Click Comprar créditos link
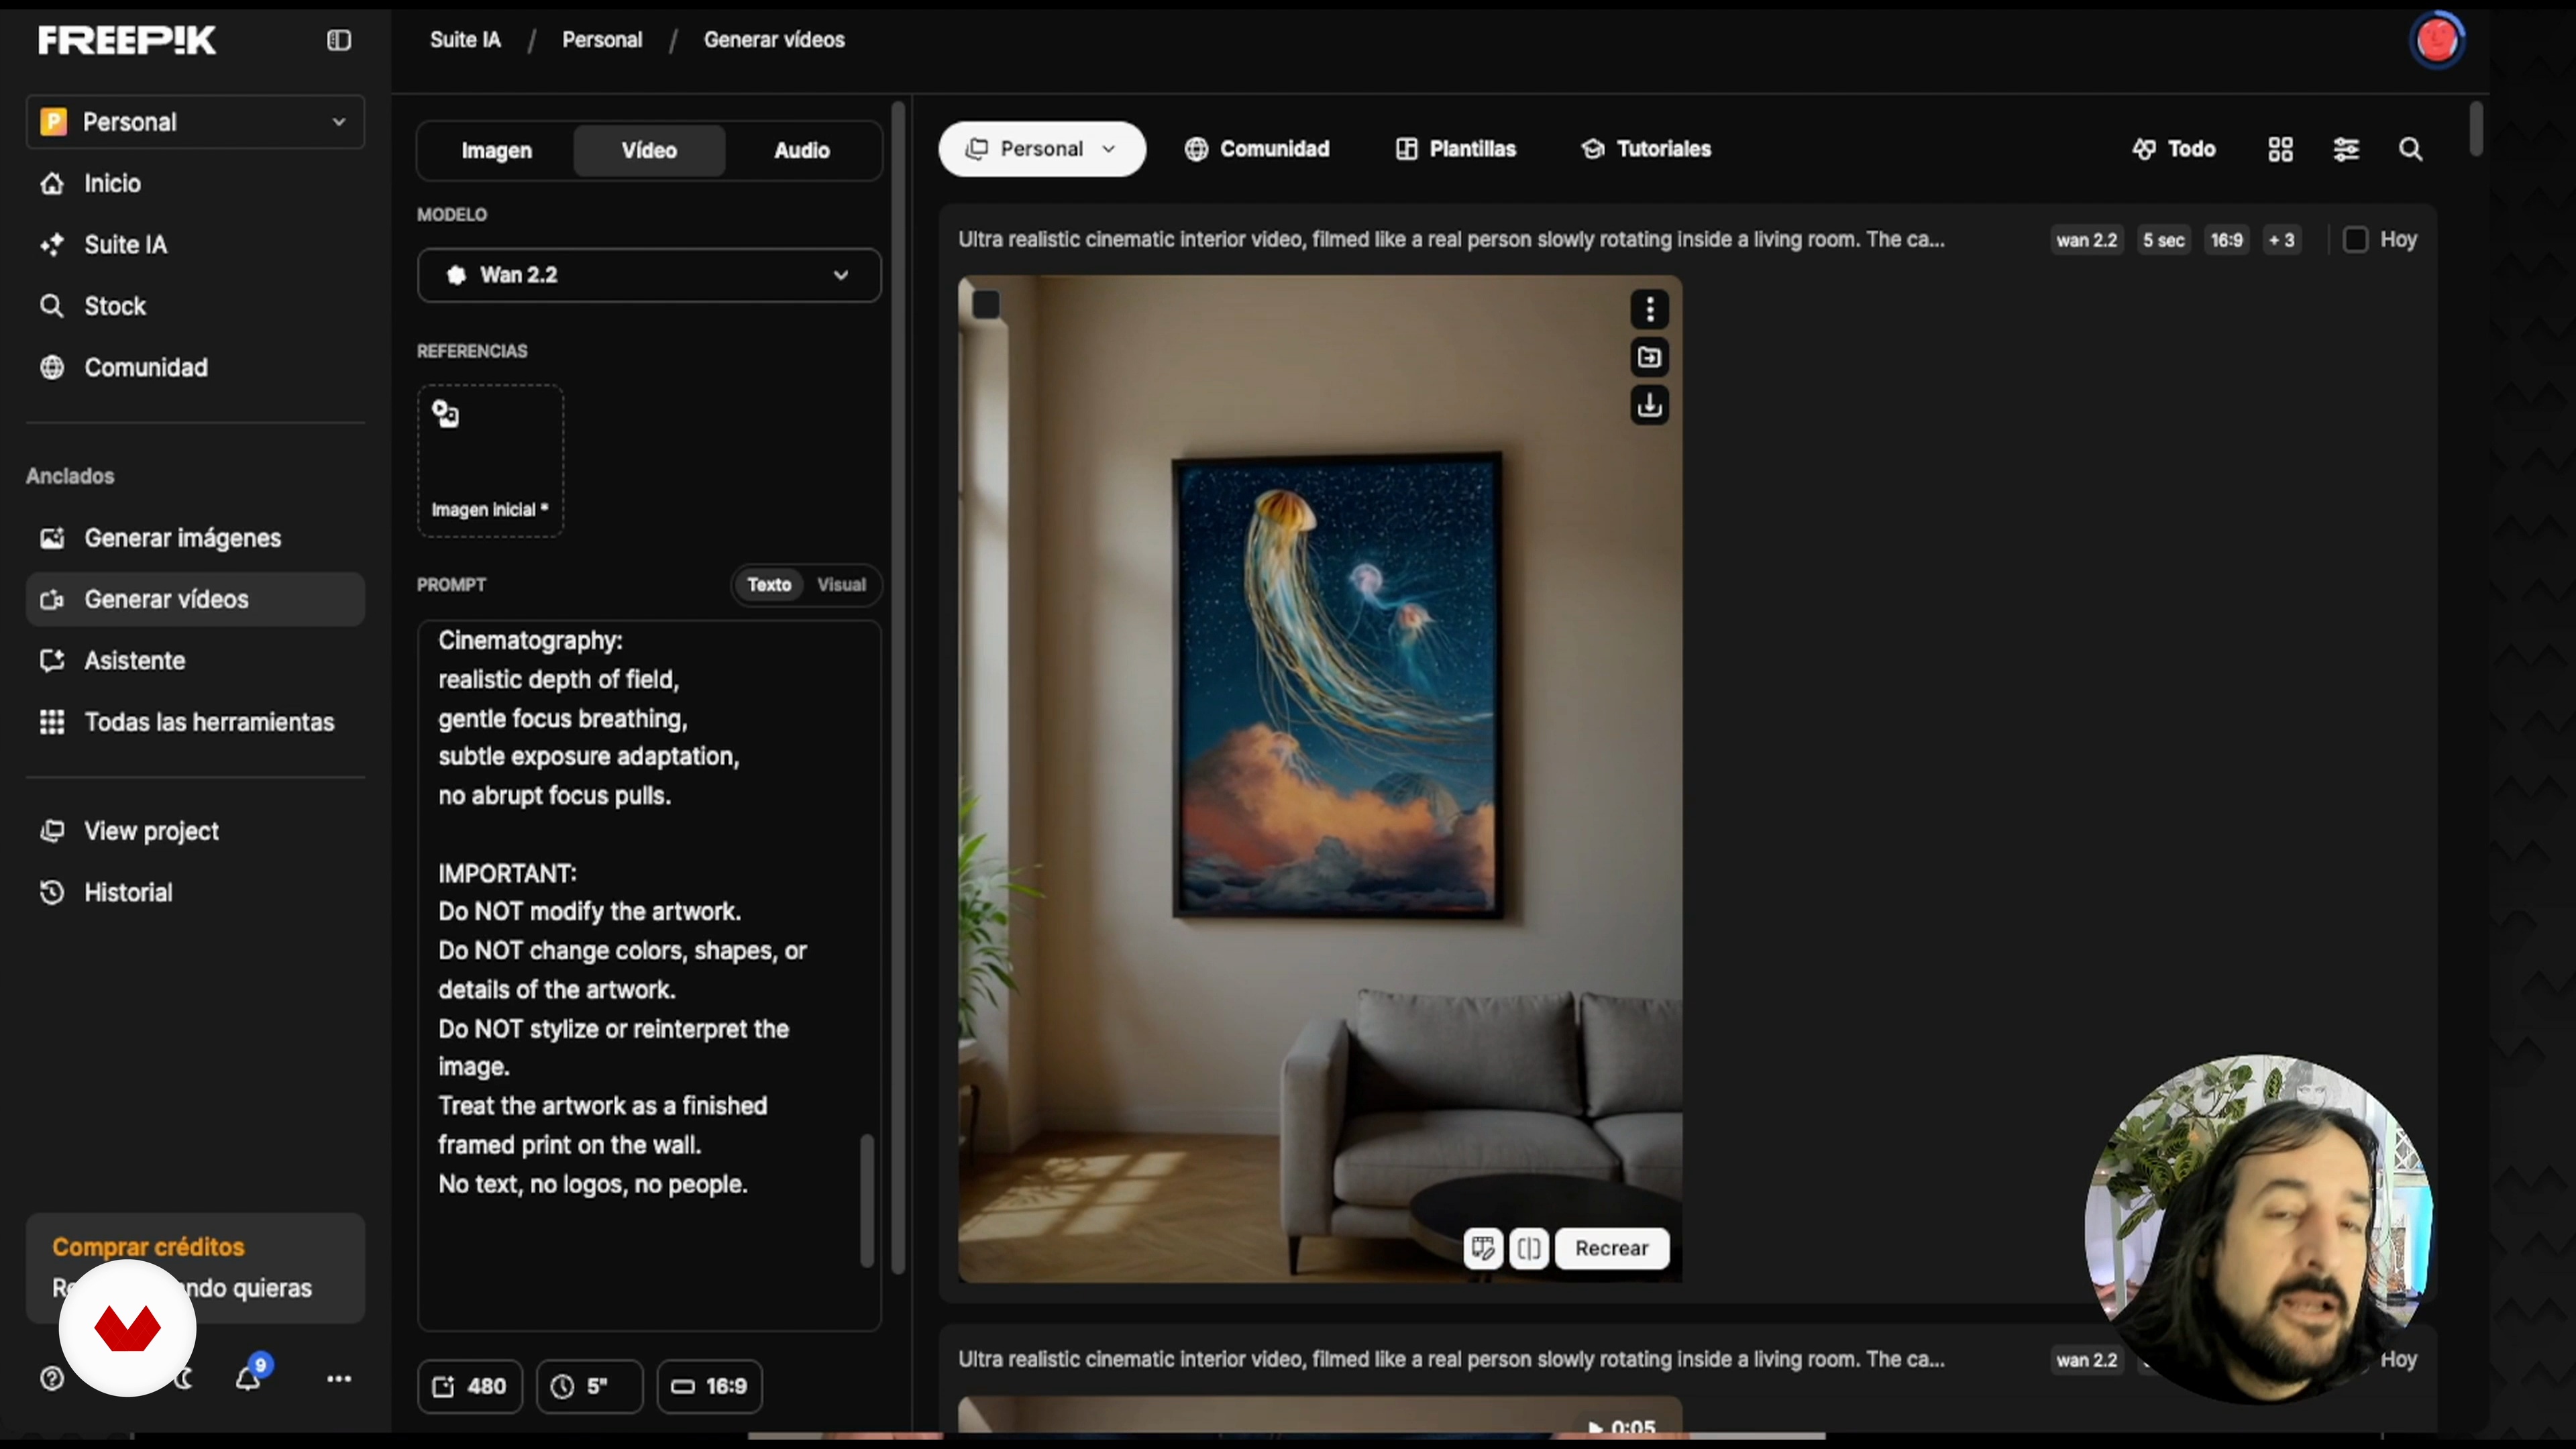The width and height of the screenshot is (2576, 1449). coord(148,1247)
